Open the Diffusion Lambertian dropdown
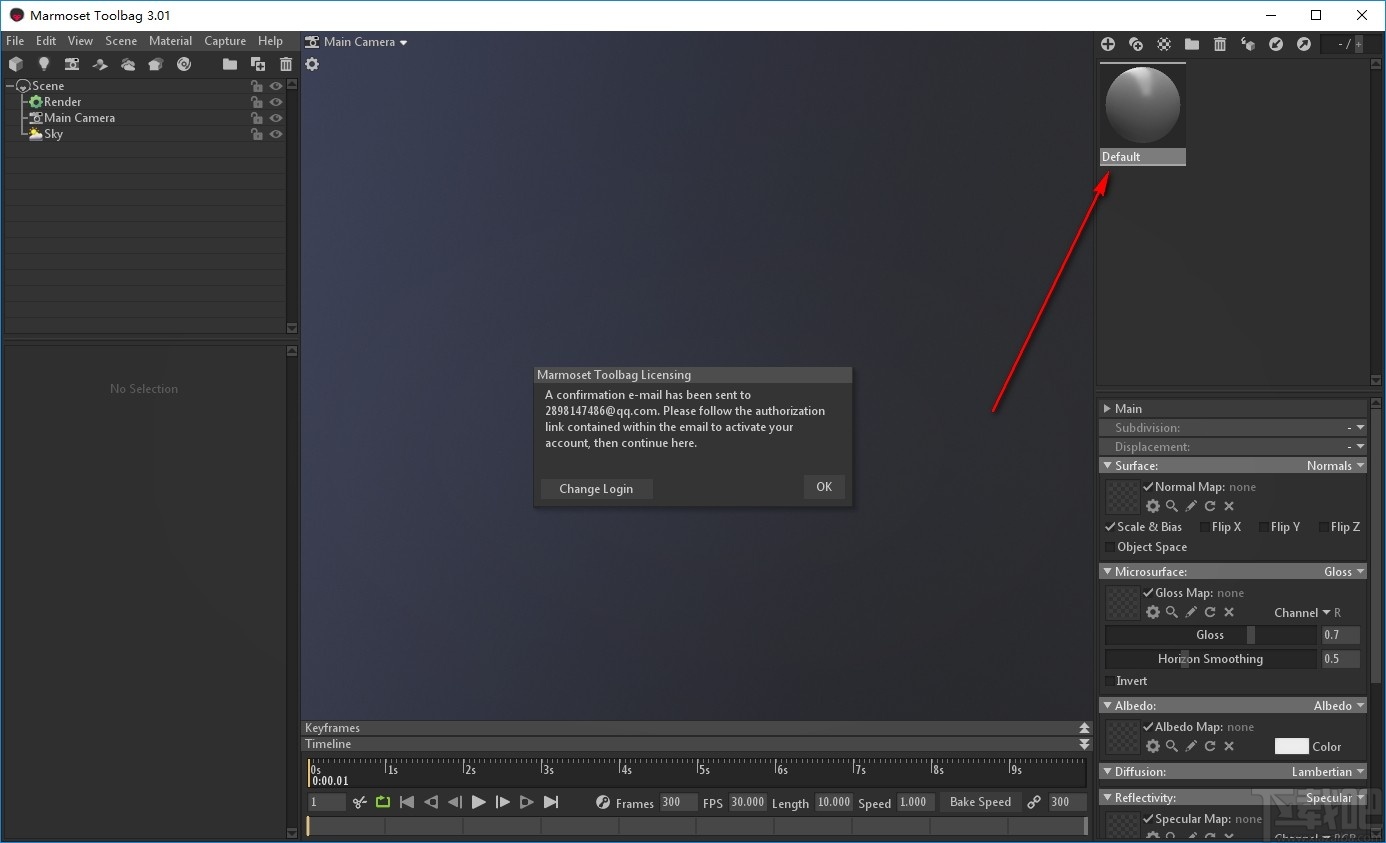This screenshot has height=843, width=1386. [1328, 772]
